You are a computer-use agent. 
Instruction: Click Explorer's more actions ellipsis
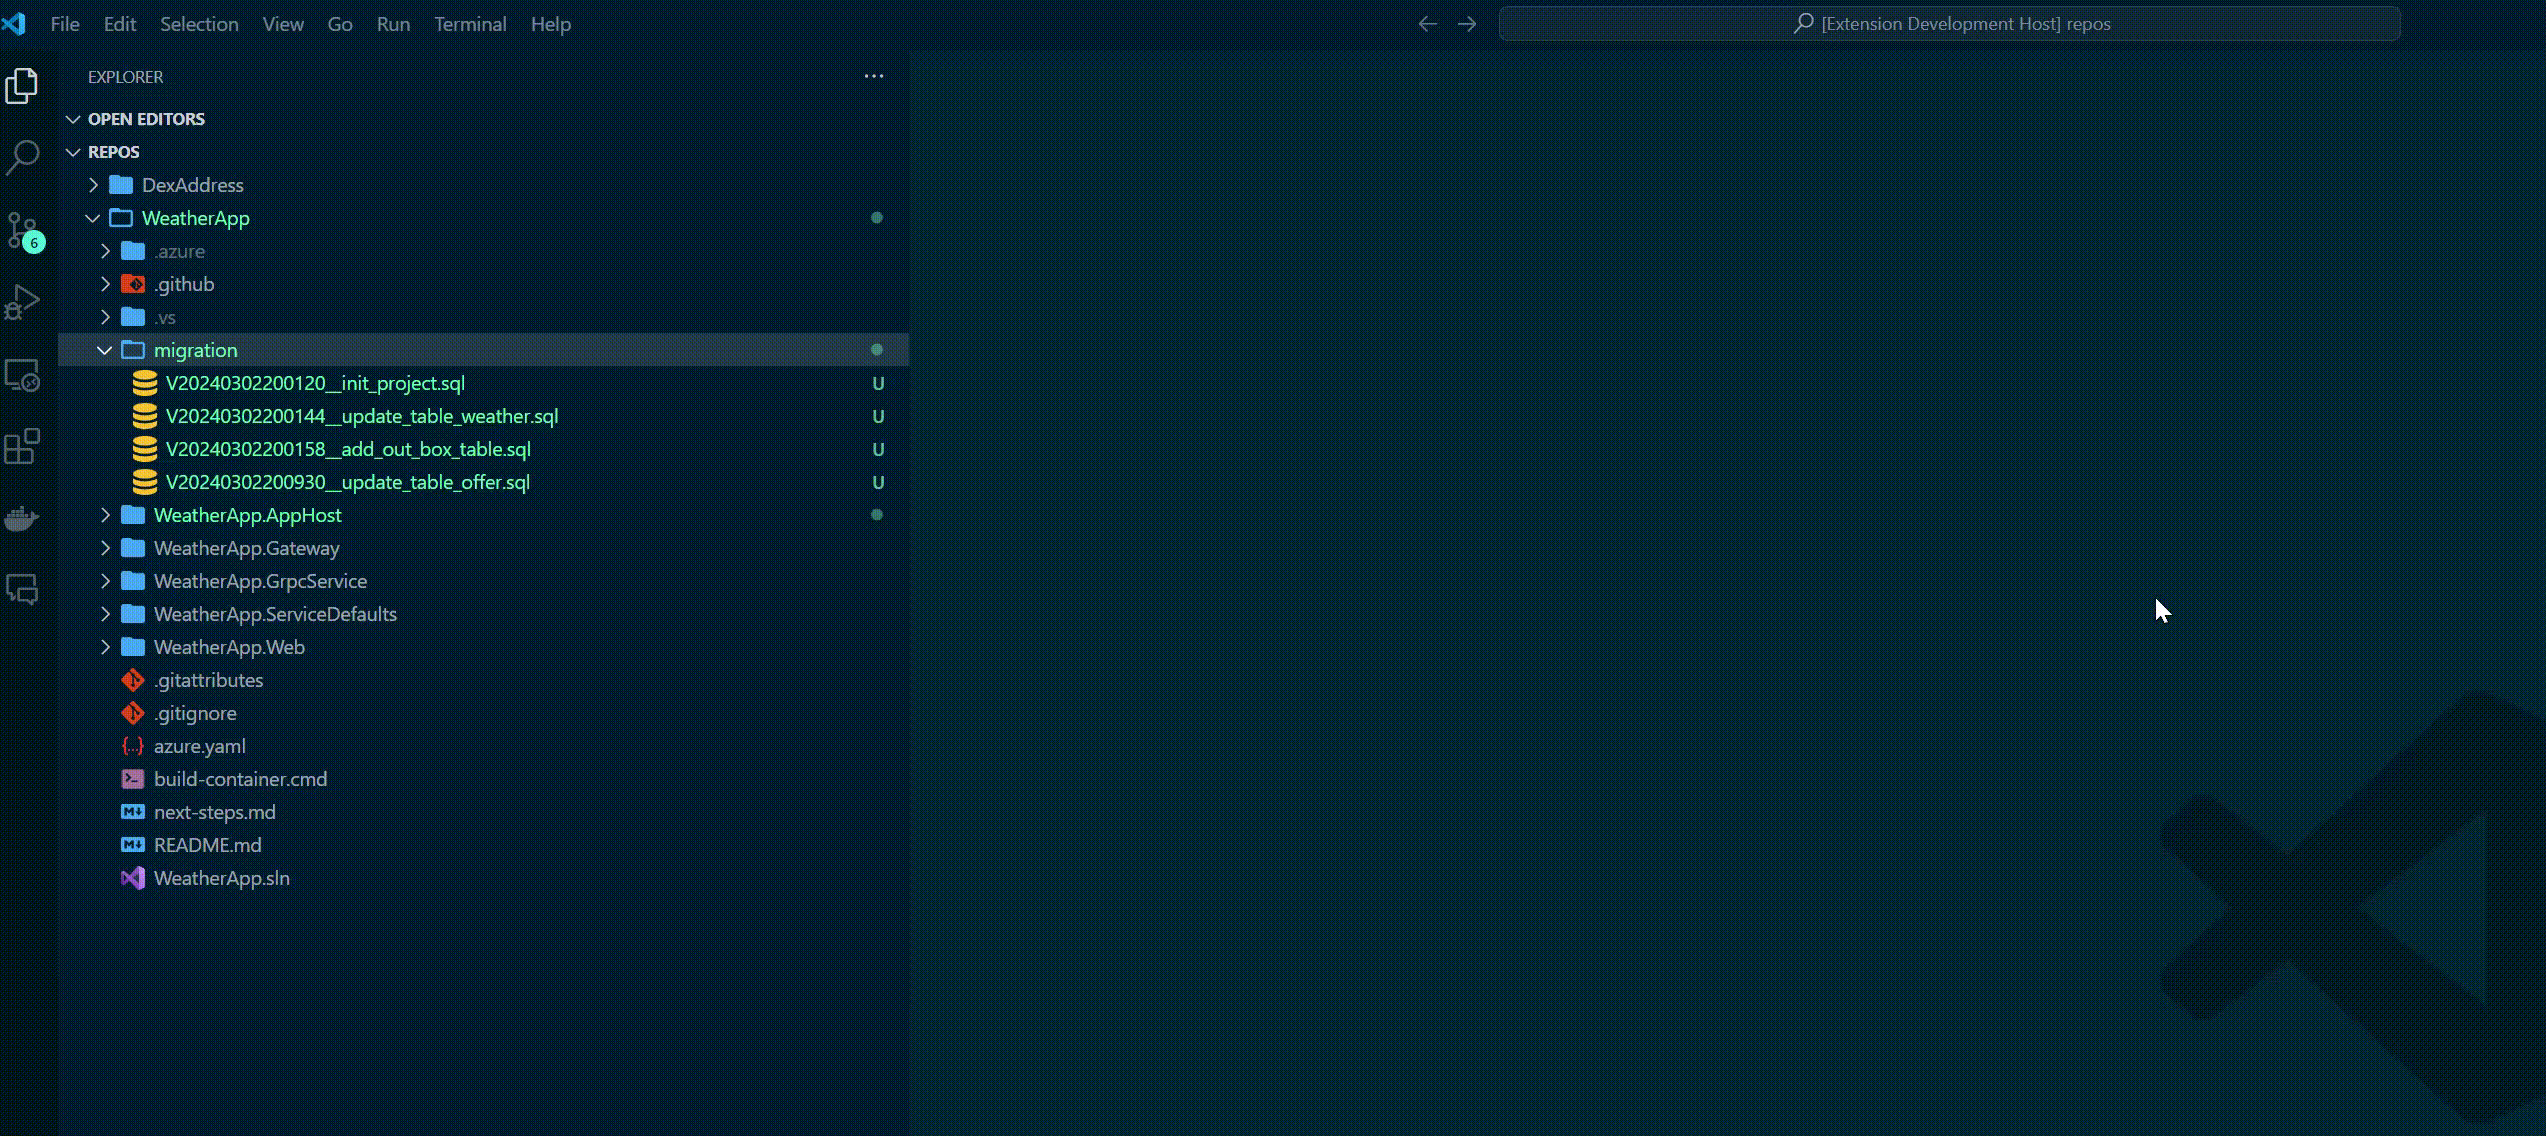[873, 76]
